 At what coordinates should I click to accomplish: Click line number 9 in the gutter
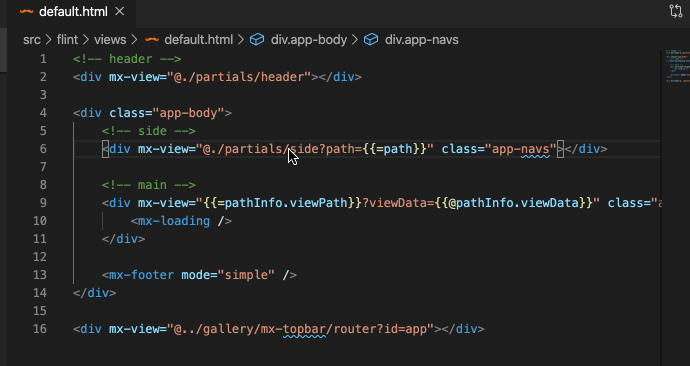tap(43, 203)
